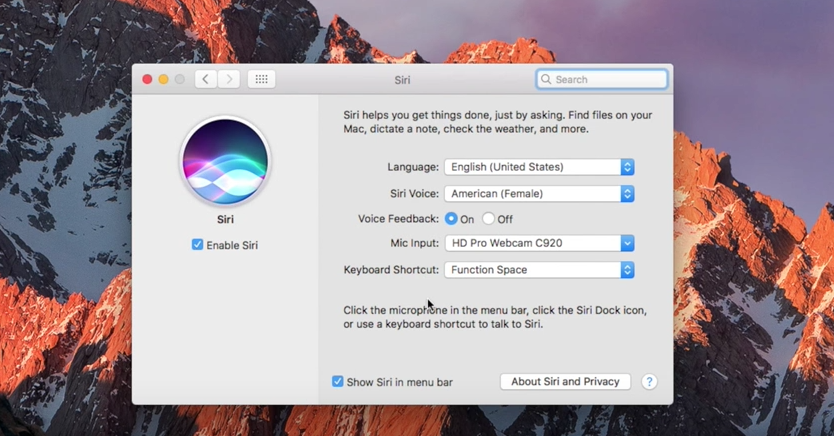Click the Language: label
This screenshot has height=436, width=834.
pyautogui.click(x=413, y=167)
